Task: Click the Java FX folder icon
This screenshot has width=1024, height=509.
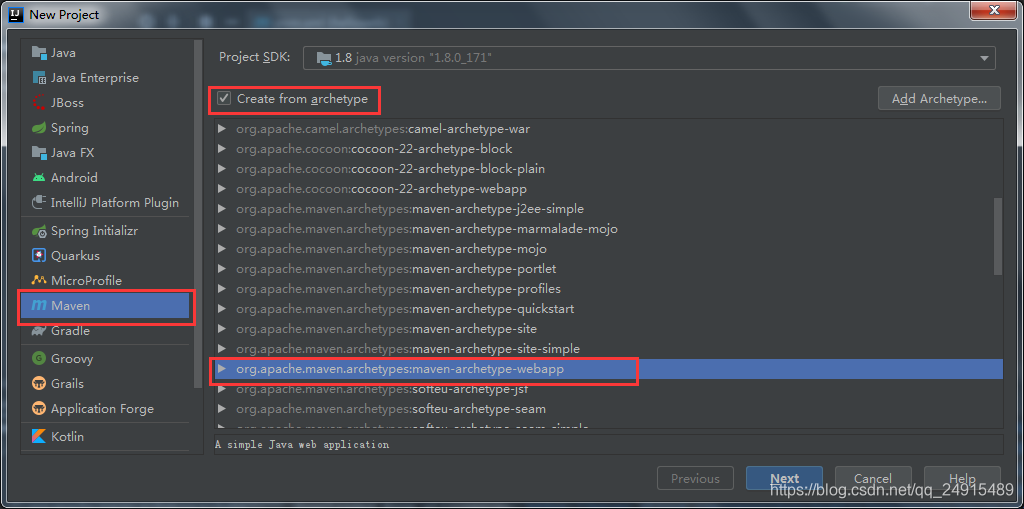Action: (x=39, y=152)
